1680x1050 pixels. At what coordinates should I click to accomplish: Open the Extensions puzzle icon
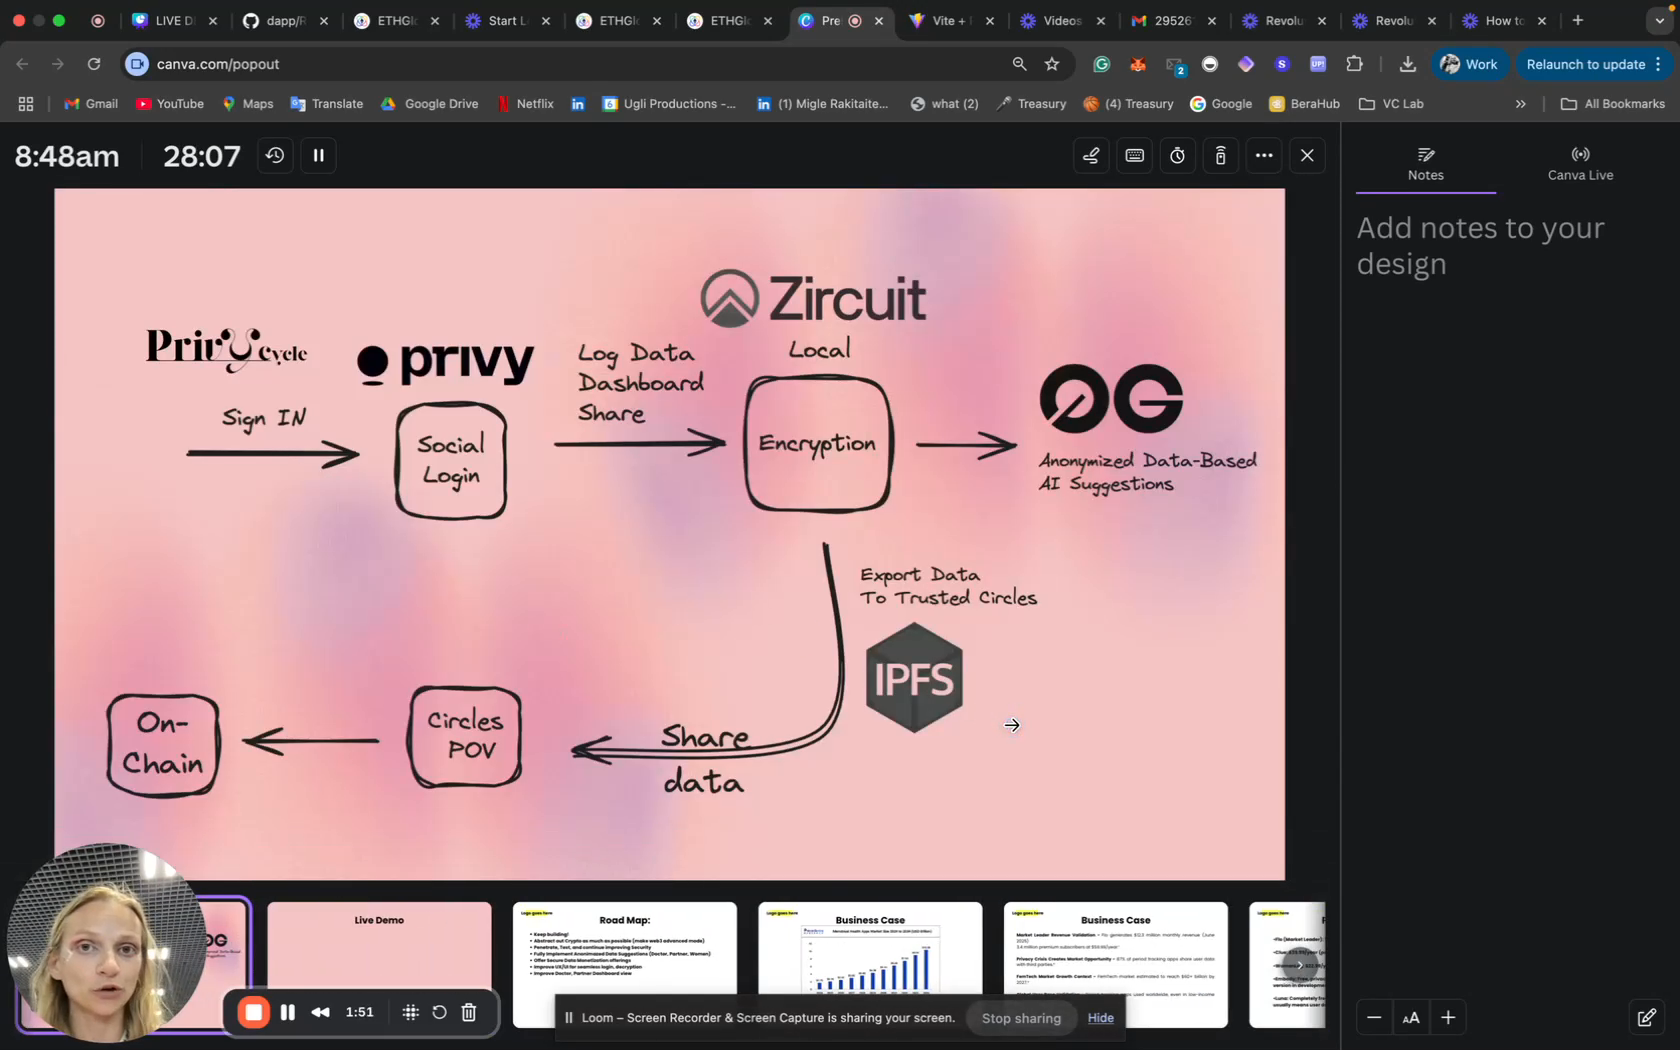(x=1354, y=64)
